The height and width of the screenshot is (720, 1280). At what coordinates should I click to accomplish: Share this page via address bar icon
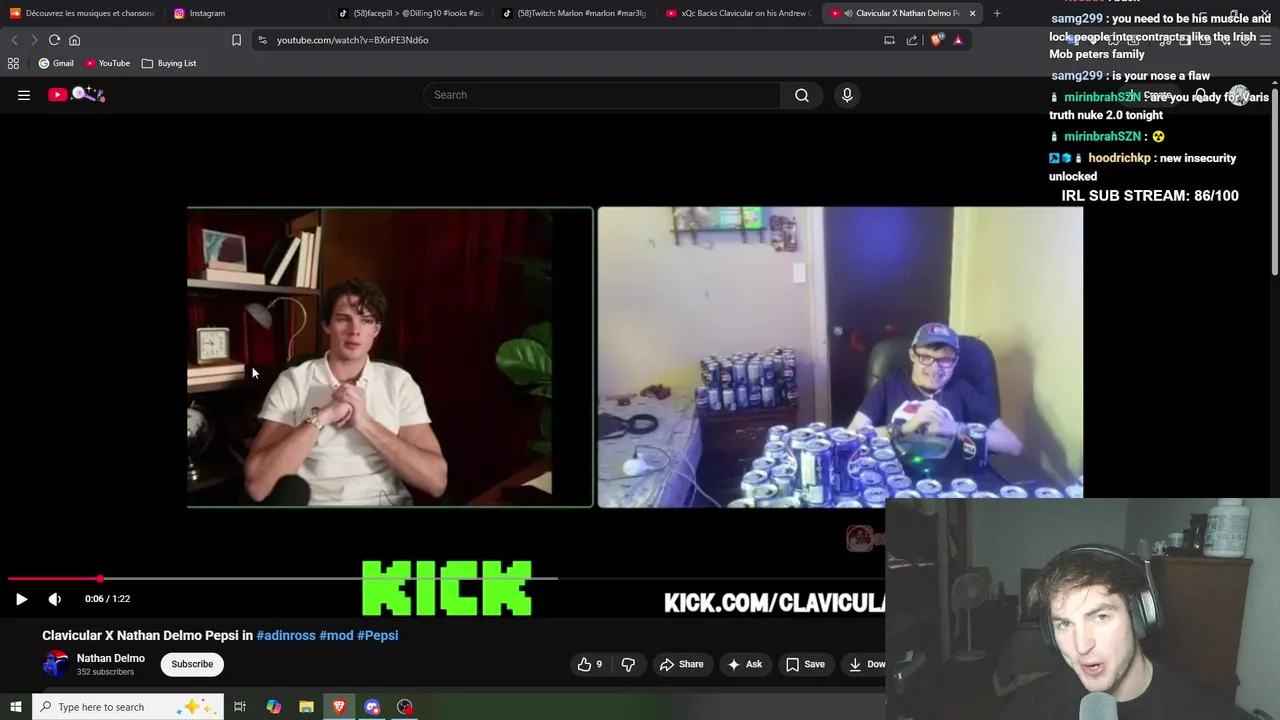pos(912,40)
